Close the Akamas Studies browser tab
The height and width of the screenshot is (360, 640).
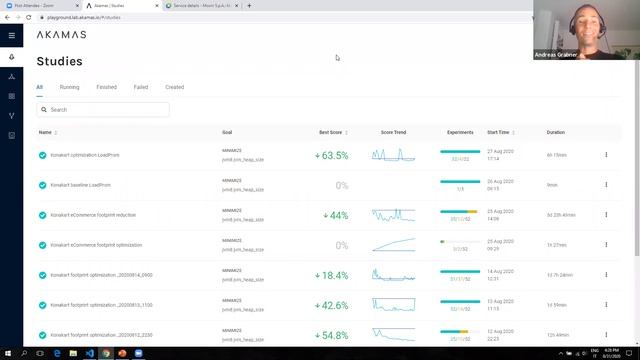point(157,6)
